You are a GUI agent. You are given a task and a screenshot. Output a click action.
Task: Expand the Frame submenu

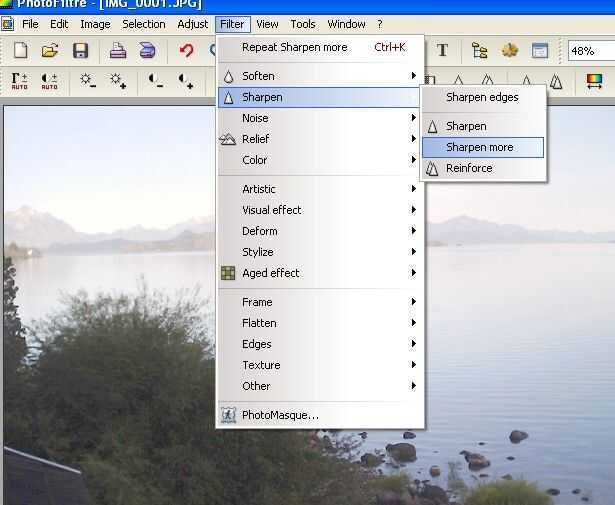pyautogui.click(x=320, y=302)
